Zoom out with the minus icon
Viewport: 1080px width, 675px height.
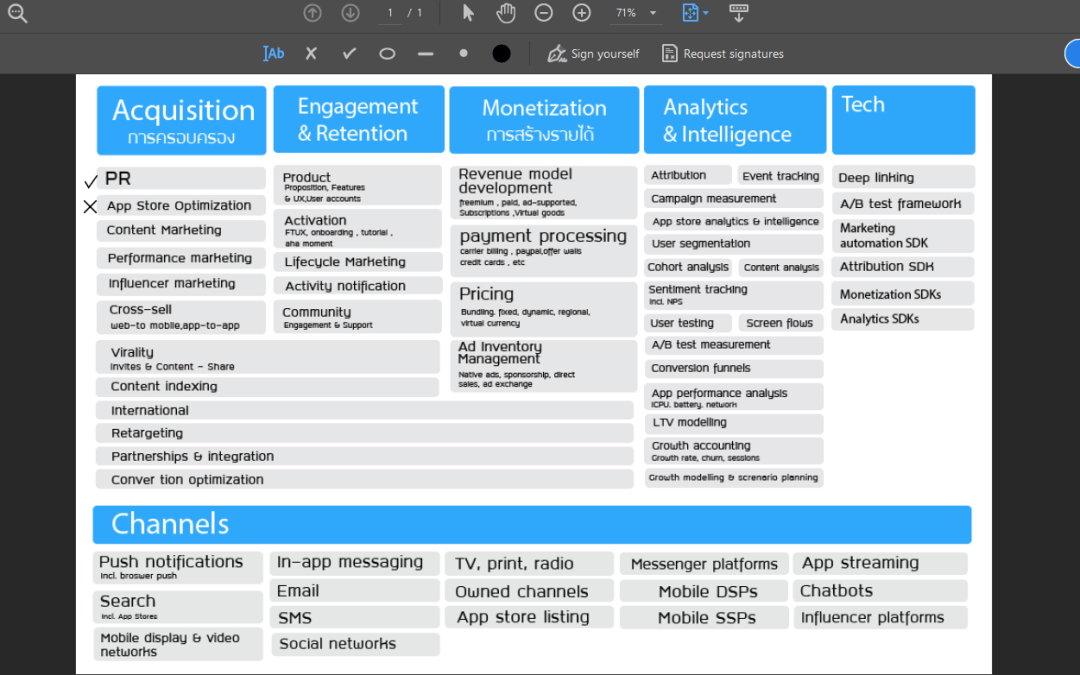tap(543, 12)
